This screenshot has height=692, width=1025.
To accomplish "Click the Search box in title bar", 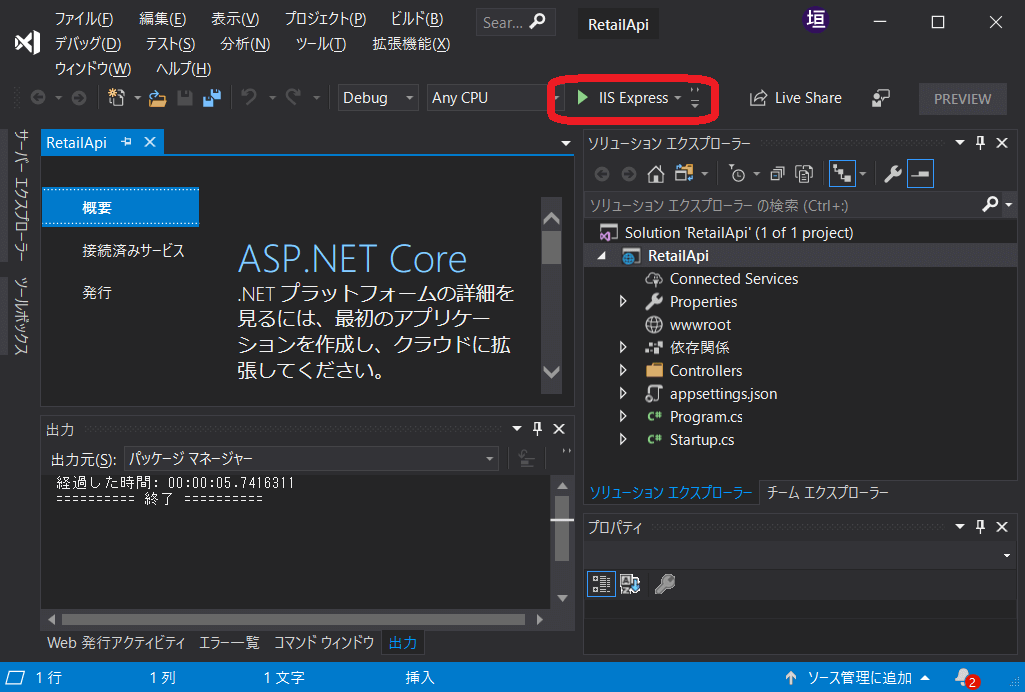I will pyautogui.click(x=515, y=22).
